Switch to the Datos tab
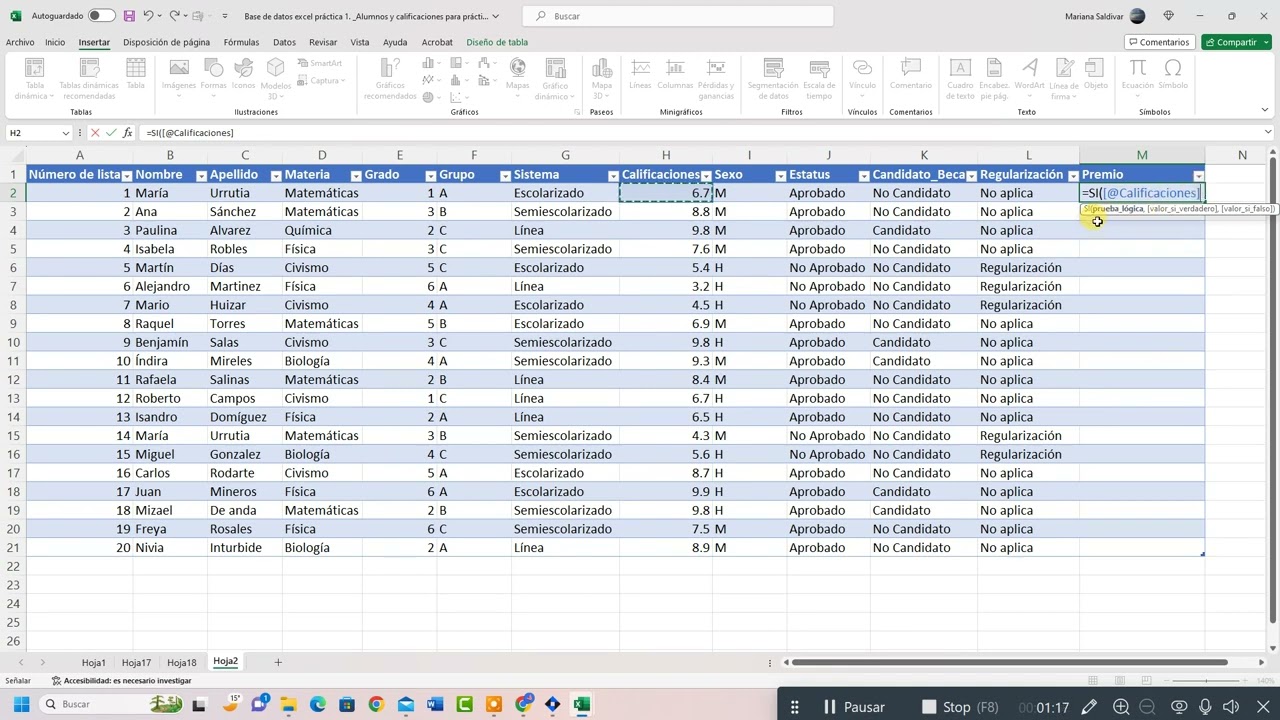 (284, 42)
